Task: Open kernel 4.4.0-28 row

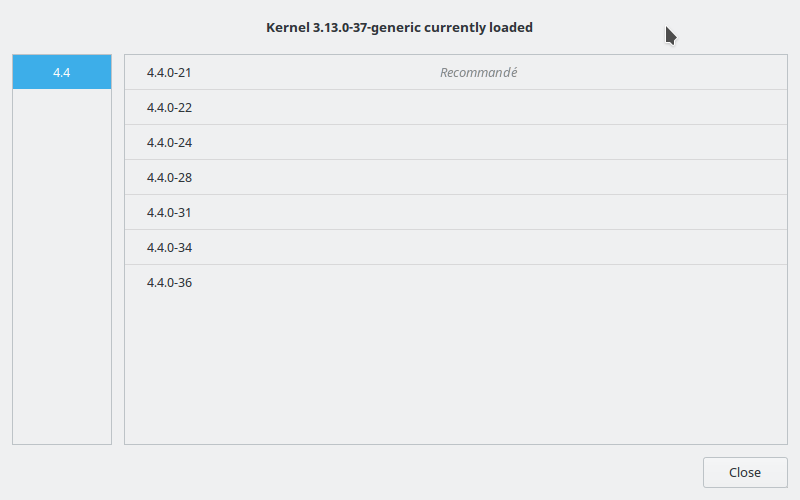Action: (456, 177)
